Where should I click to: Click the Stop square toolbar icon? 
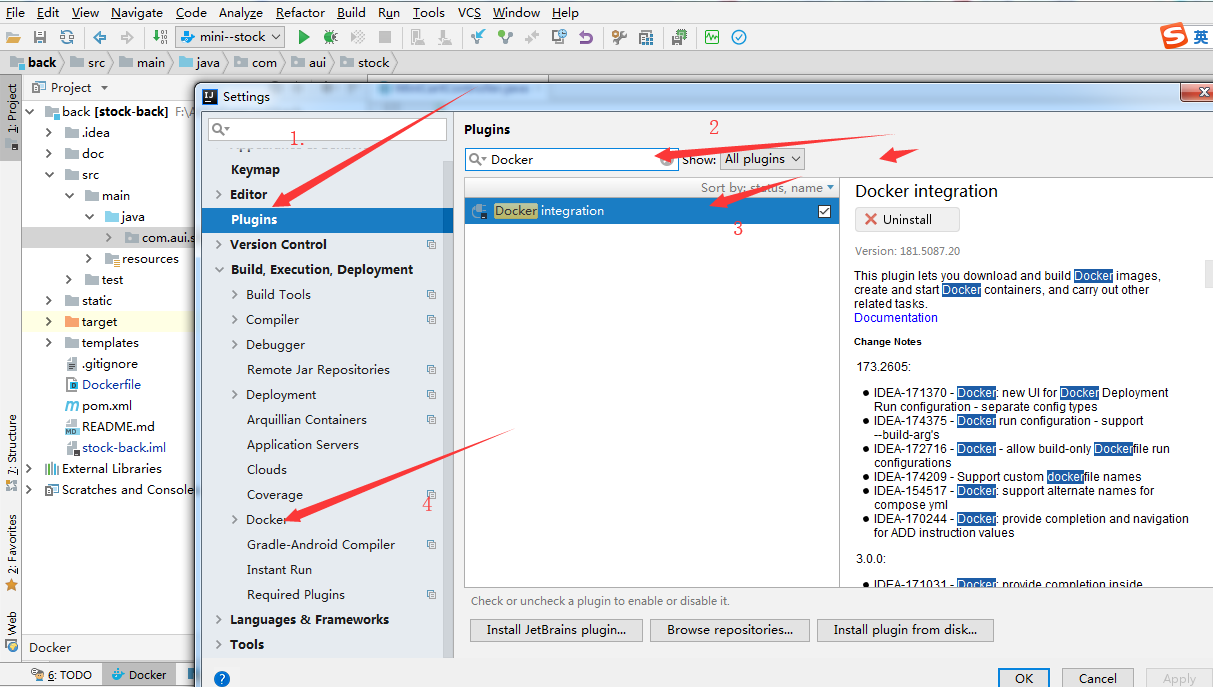coord(385,37)
